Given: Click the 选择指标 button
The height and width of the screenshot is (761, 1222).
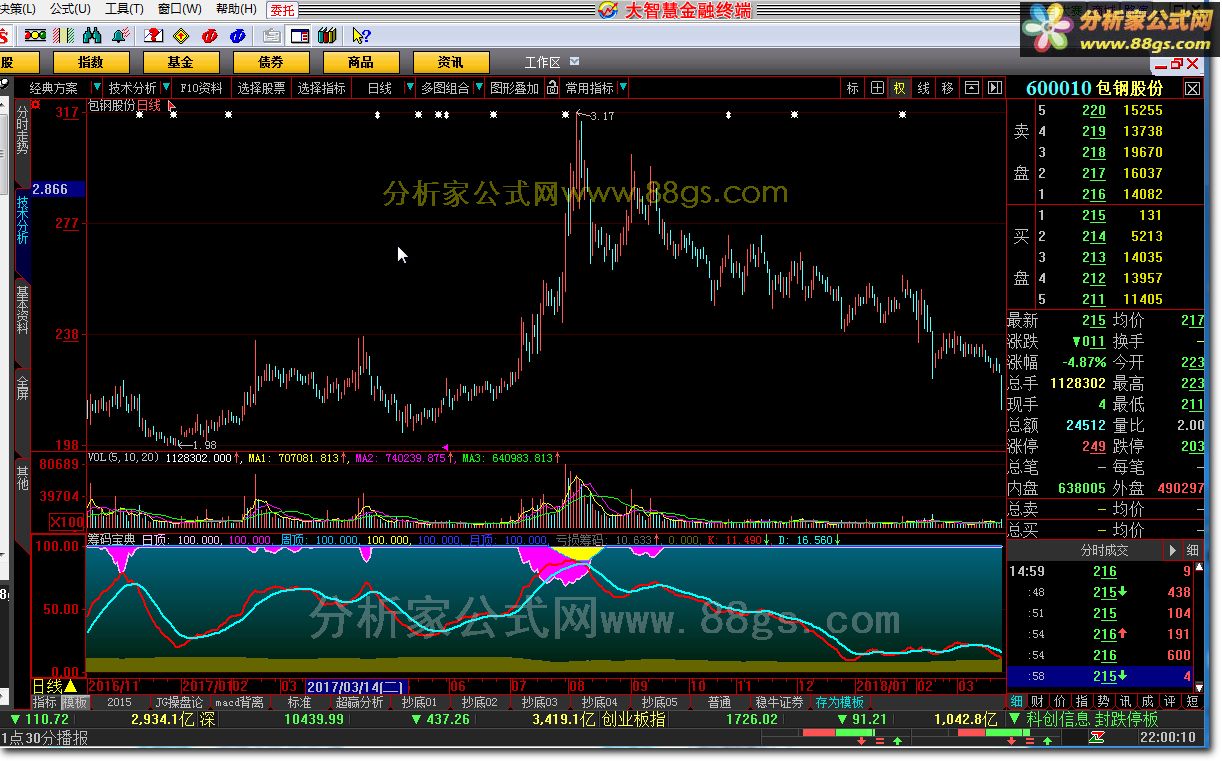Looking at the screenshot, I should [x=322, y=88].
